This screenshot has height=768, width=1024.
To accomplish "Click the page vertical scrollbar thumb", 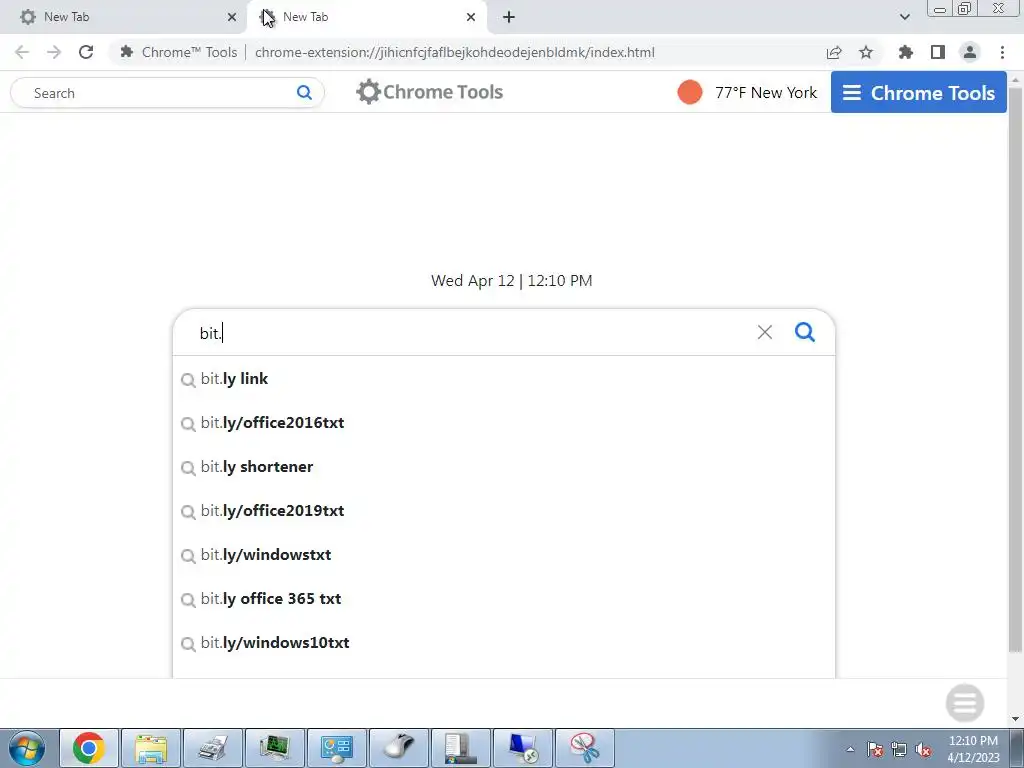I will pos(1015,369).
